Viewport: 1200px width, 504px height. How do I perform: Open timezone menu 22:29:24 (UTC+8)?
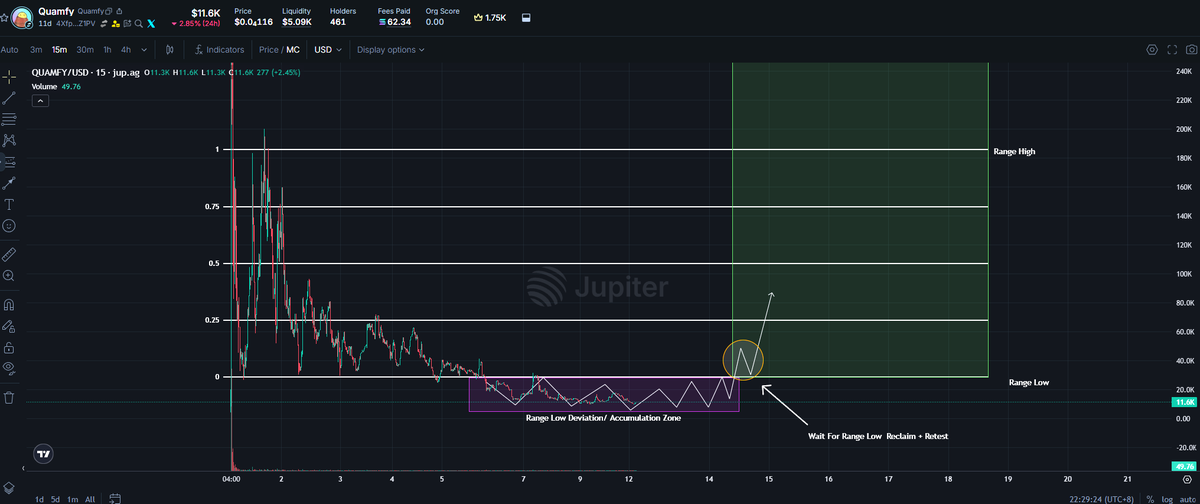point(1101,499)
